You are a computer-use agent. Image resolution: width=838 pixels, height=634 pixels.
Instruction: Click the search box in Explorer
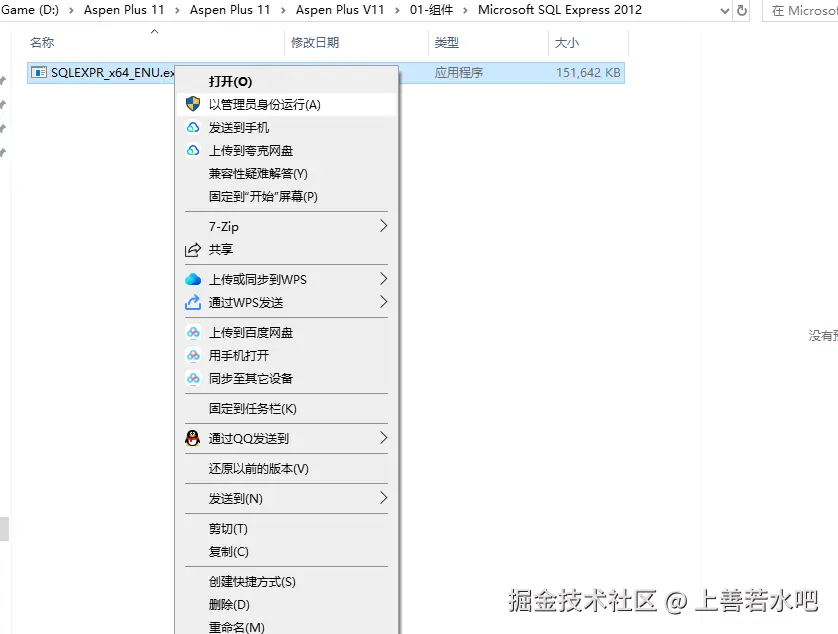point(802,10)
